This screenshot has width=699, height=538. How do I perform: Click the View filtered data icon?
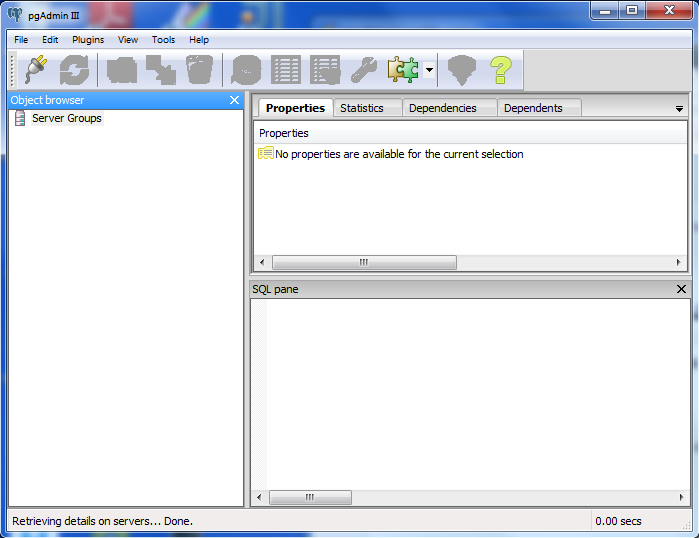325,70
